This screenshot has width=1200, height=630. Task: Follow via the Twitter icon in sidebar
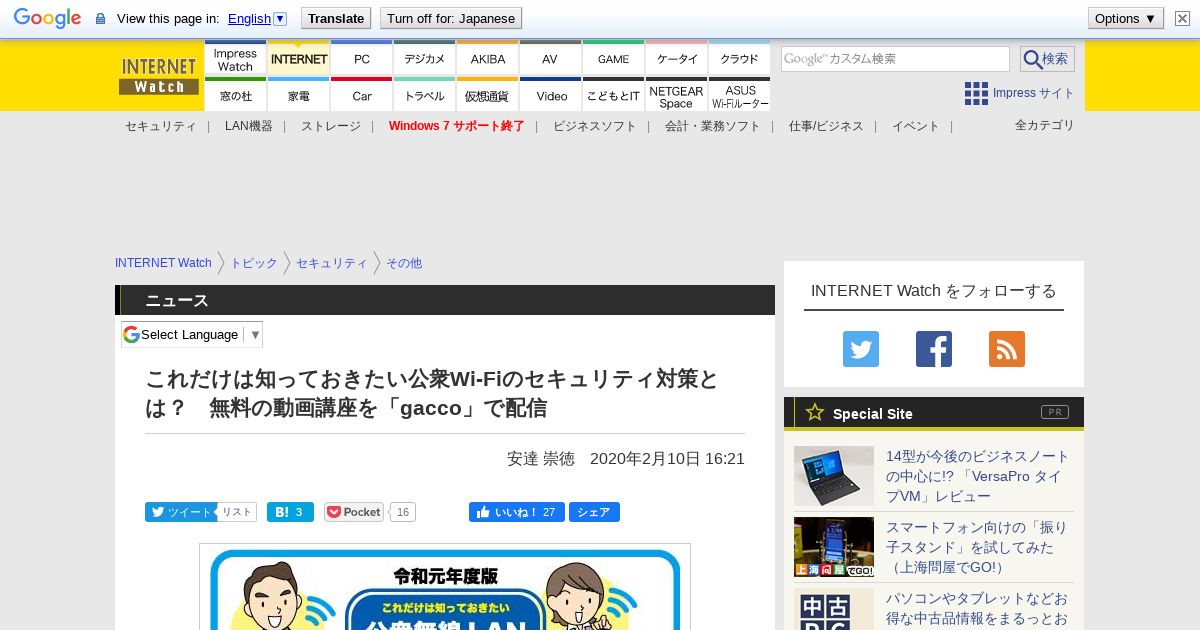click(861, 349)
